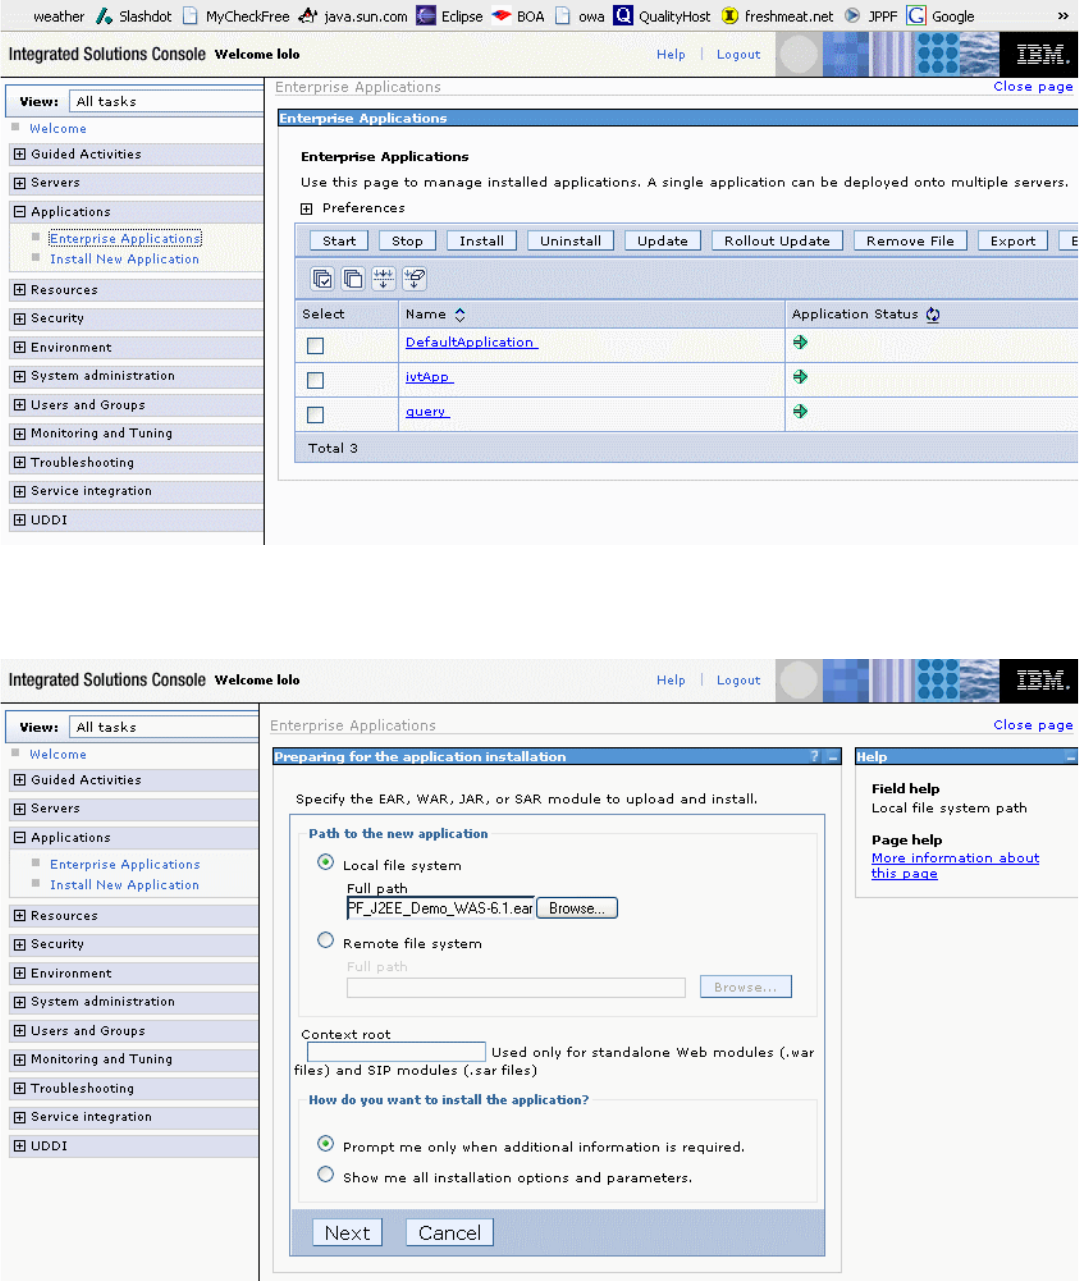The width and height of the screenshot is (1079, 1281).
Task: Click the Rollout Update button
Action: [777, 241]
